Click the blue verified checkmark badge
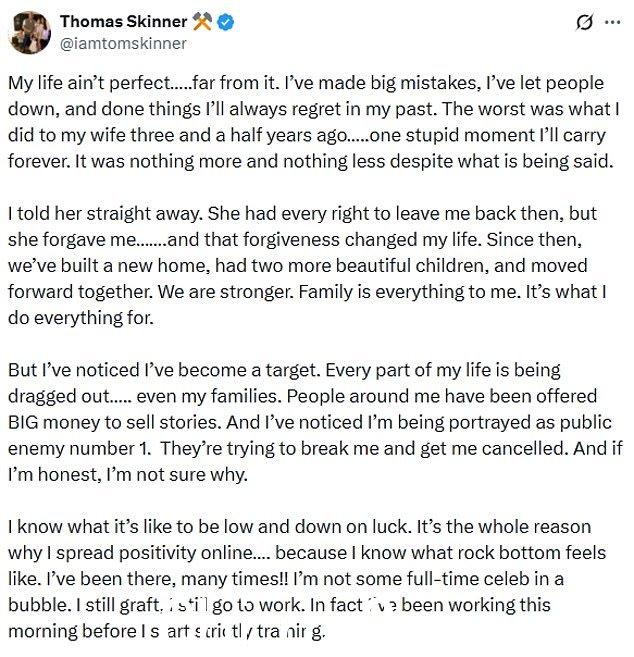 tap(226, 22)
